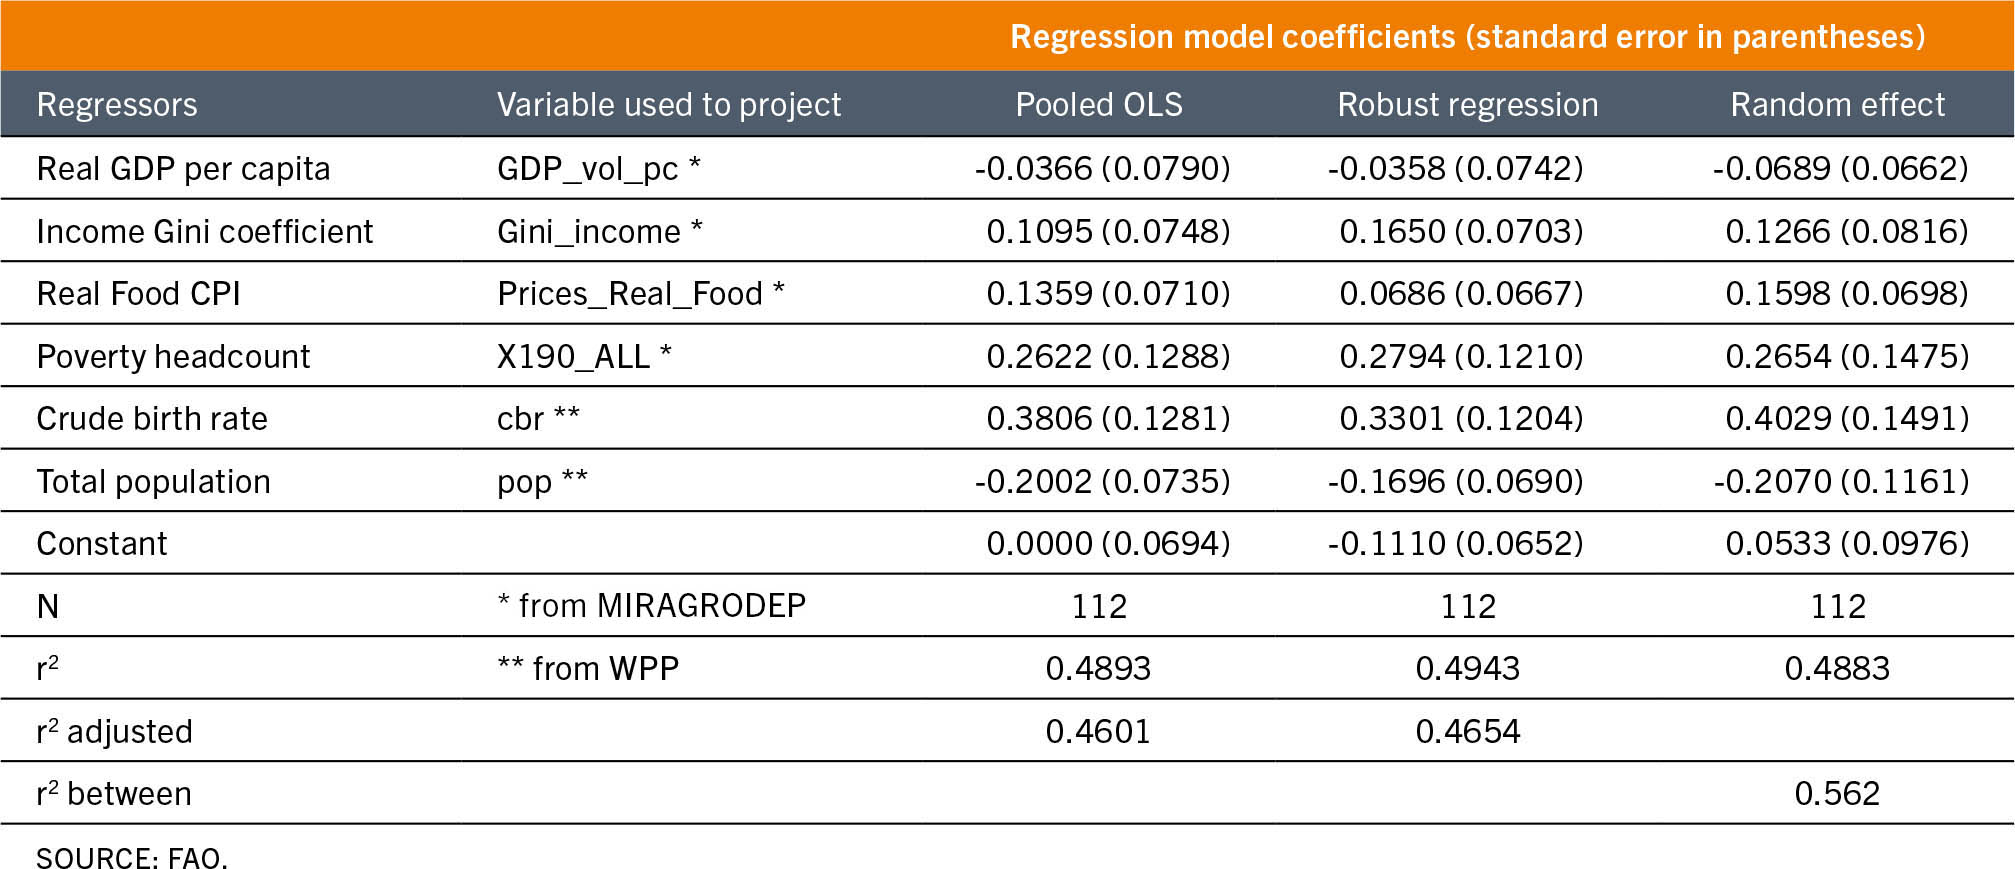Click the Robust regression value -0.1696 (0.0690)

click(1455, 481)
